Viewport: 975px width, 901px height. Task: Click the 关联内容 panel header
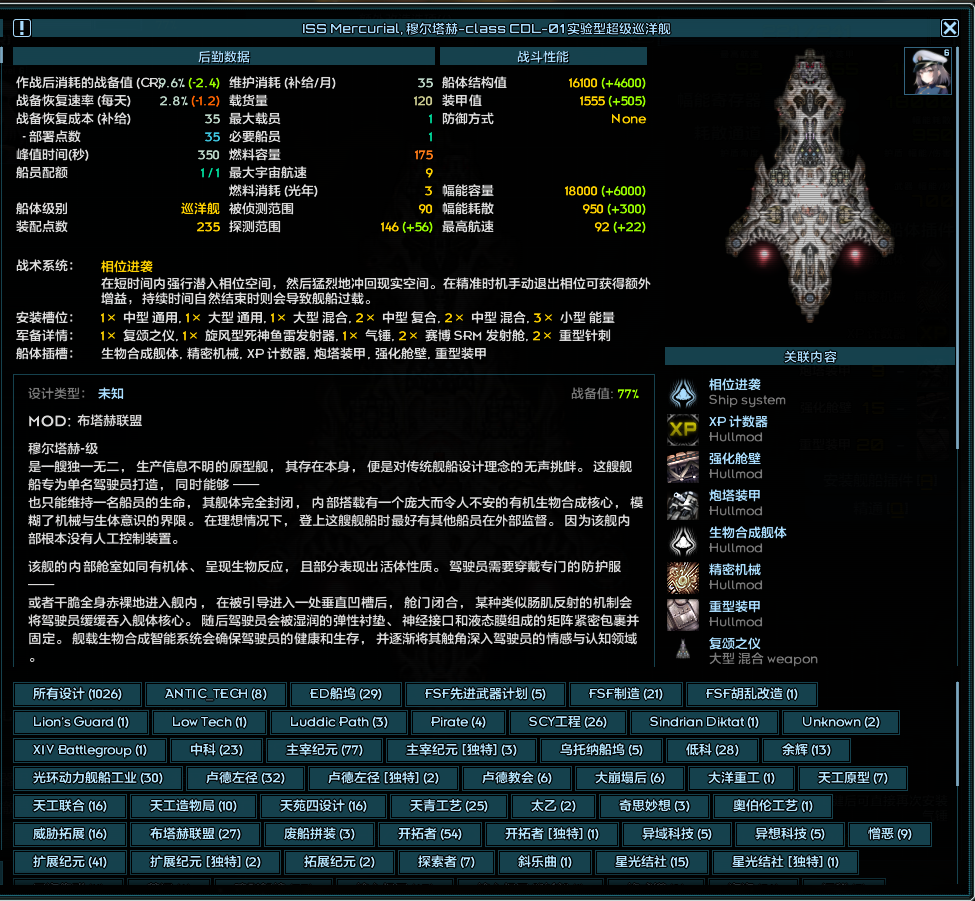(809, 357)
